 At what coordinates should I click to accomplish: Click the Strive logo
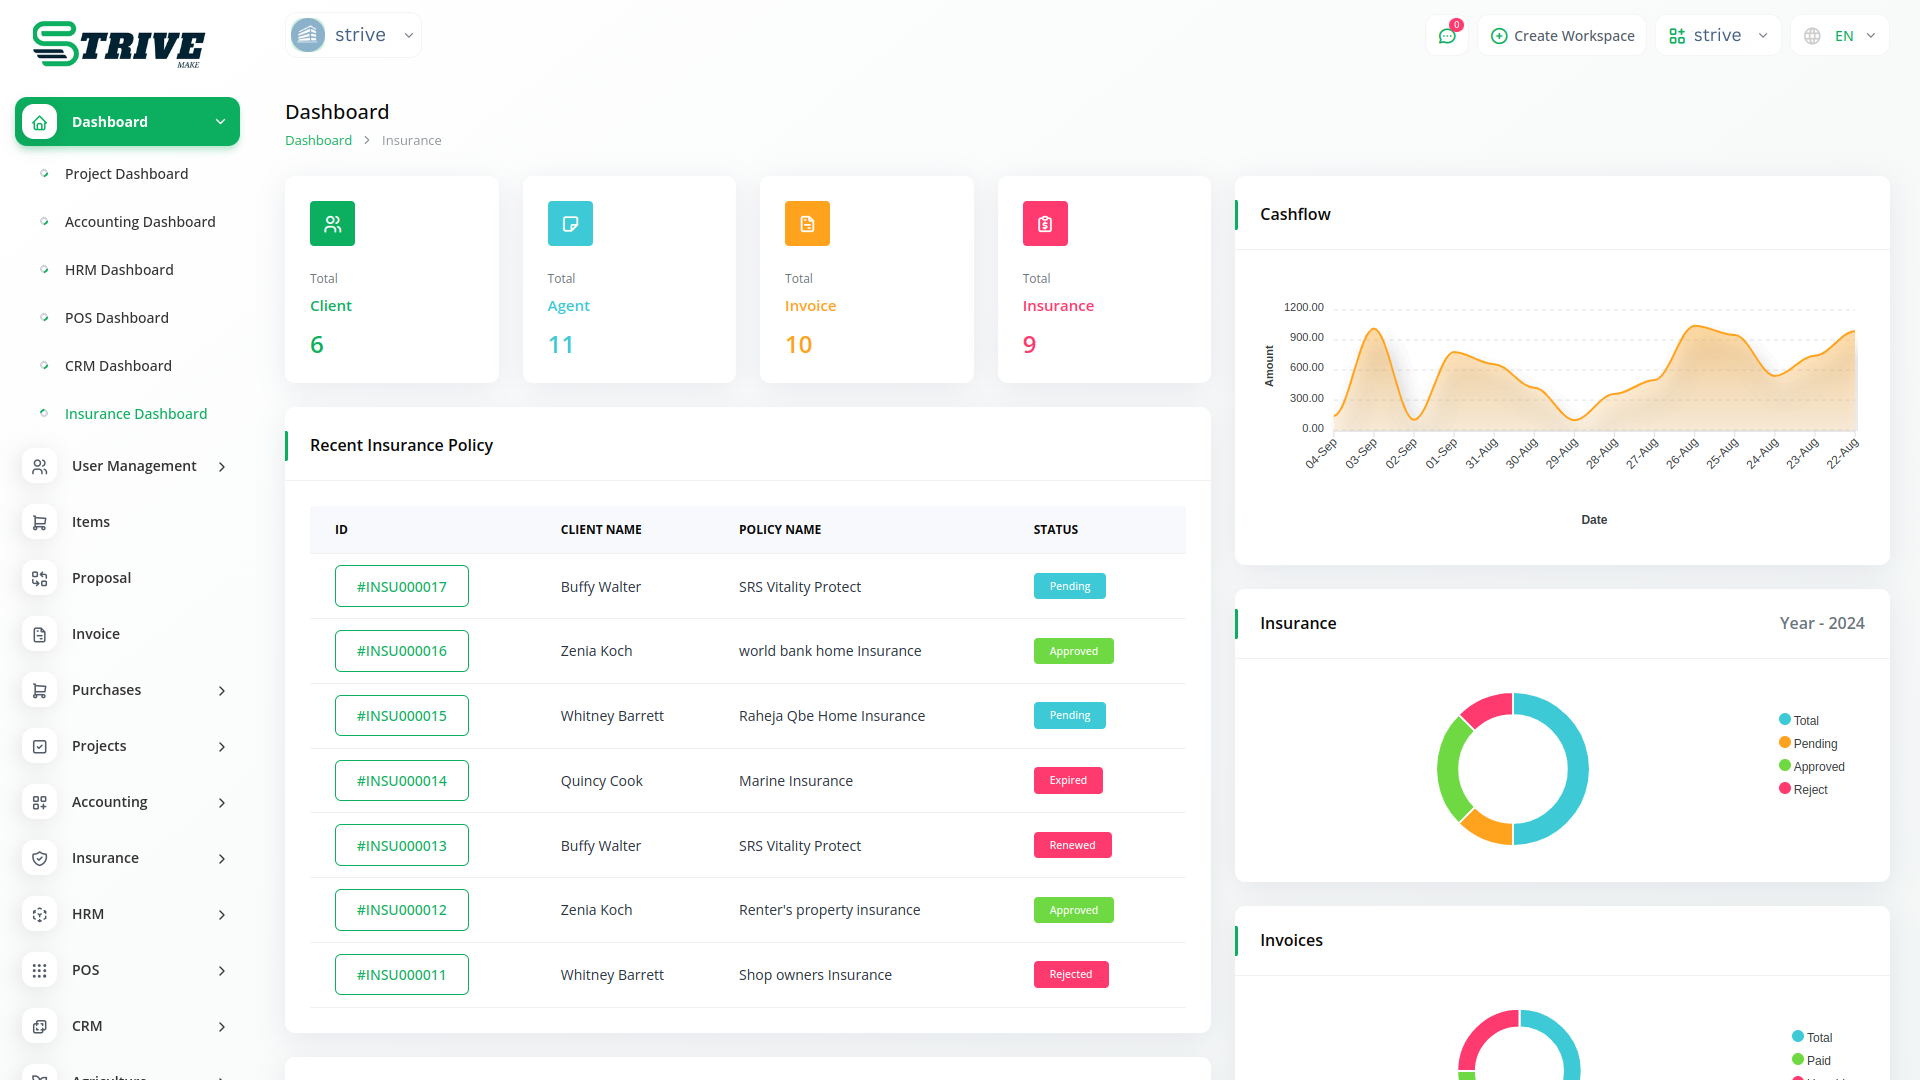point(118,45)
